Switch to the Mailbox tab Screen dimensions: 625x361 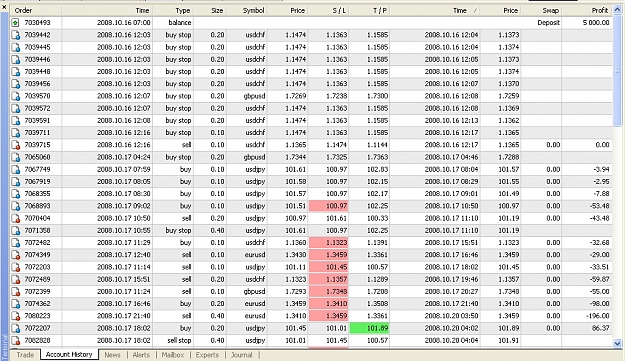pyautogui.click(x=173, y=355)
